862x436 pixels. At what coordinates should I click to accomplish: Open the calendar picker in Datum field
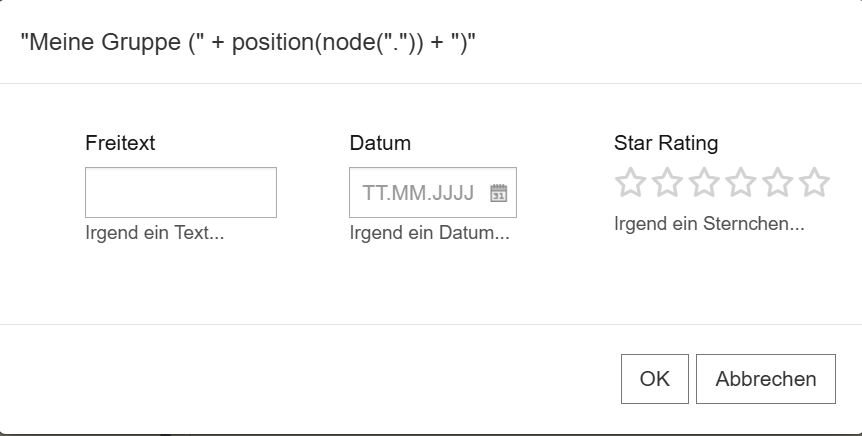(x=499, y=193)
